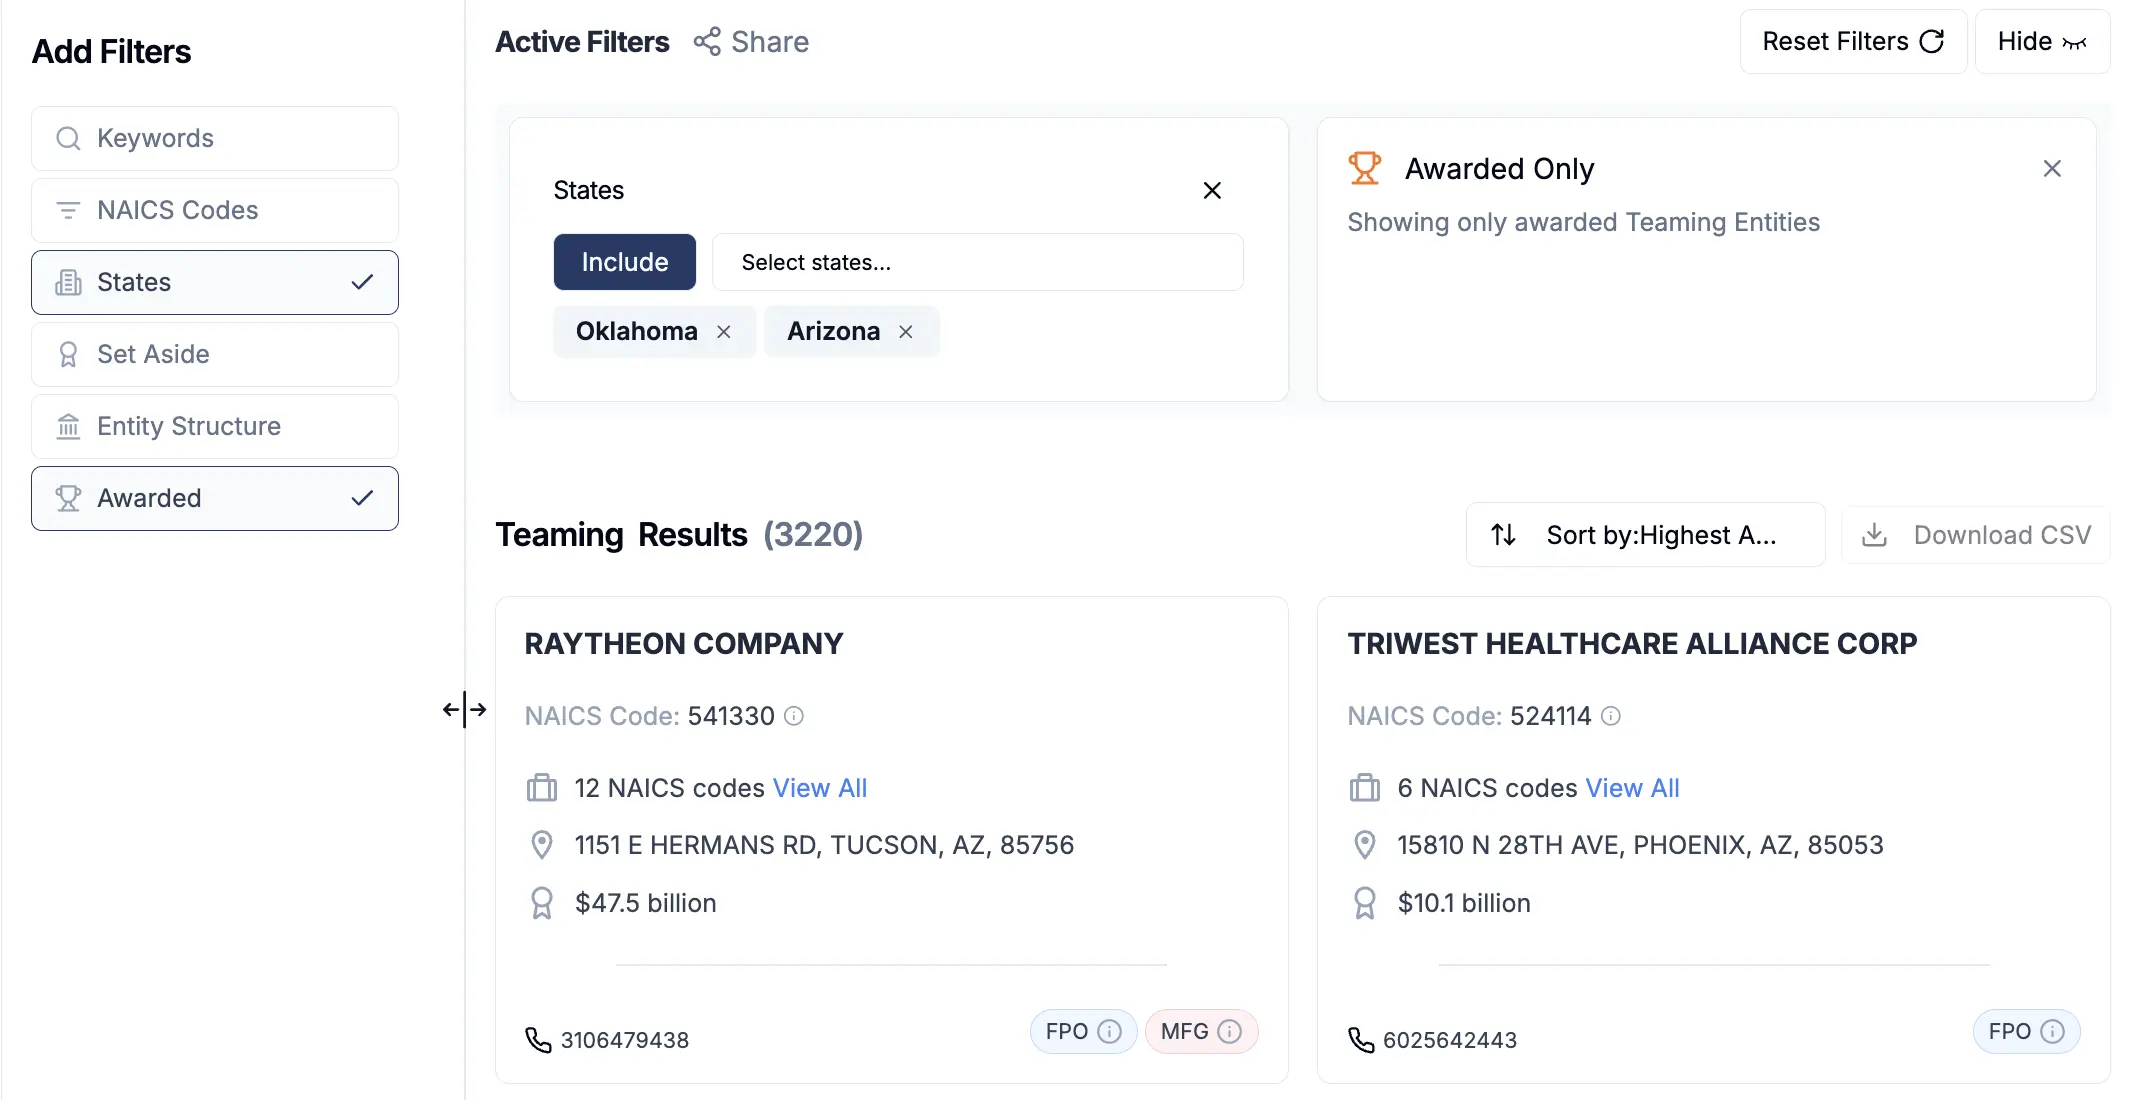Open the NAICS Codes filter
Screen dimensions: 2134x1100
point(215,210)
